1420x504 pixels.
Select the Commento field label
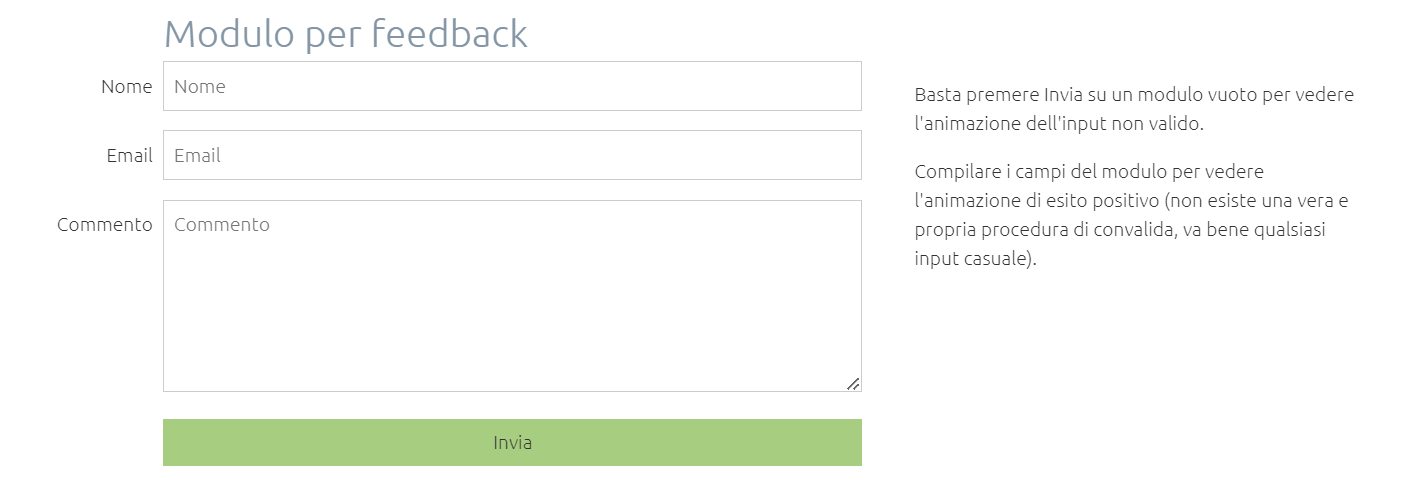(x=104, y=225)
